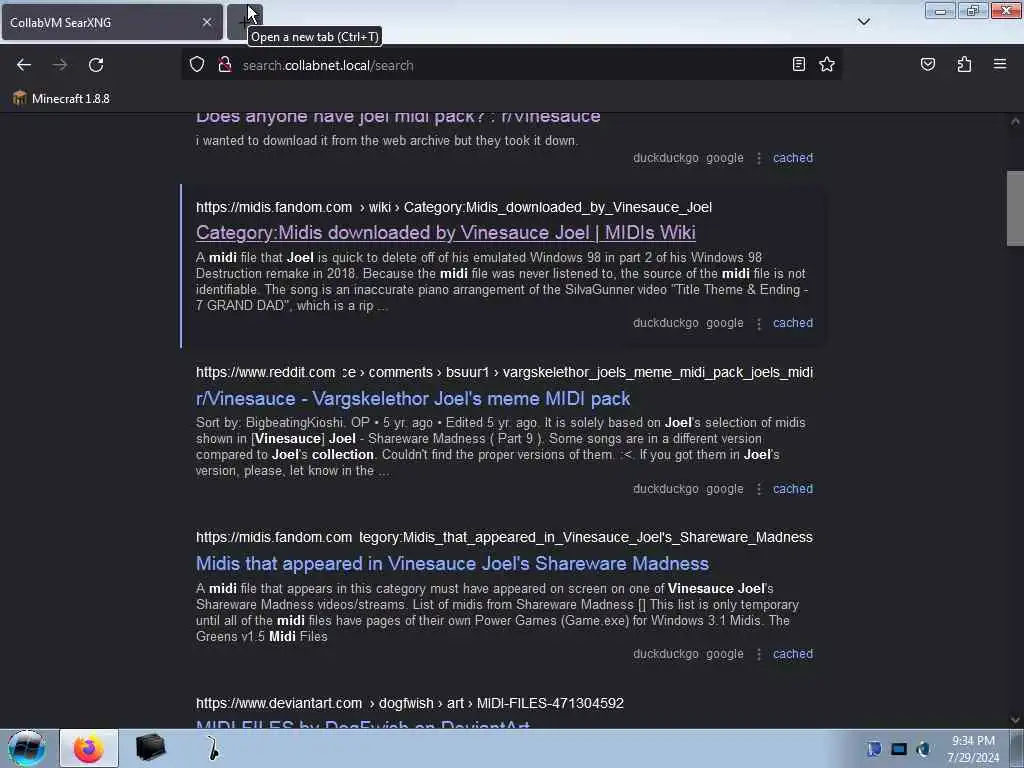Click the deviantart.com MIDI-FILES URL

pos(409,703)
